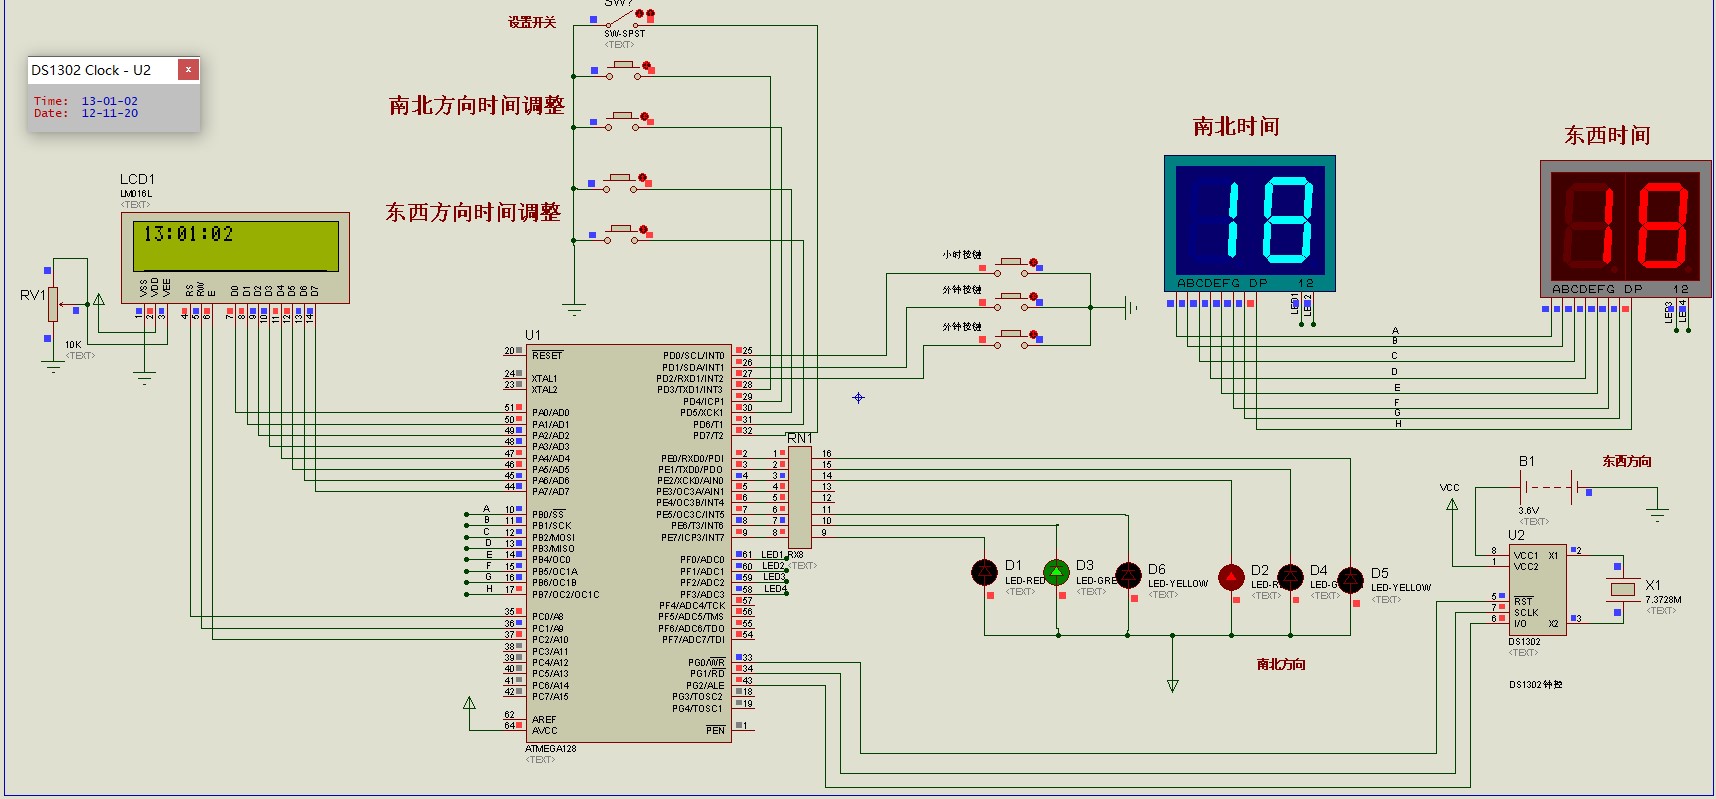Select the U1 ATMEGA128 microcontroller body
Image resolution: width=1716 pixels, height=799 pixels.
coord(629,545)
